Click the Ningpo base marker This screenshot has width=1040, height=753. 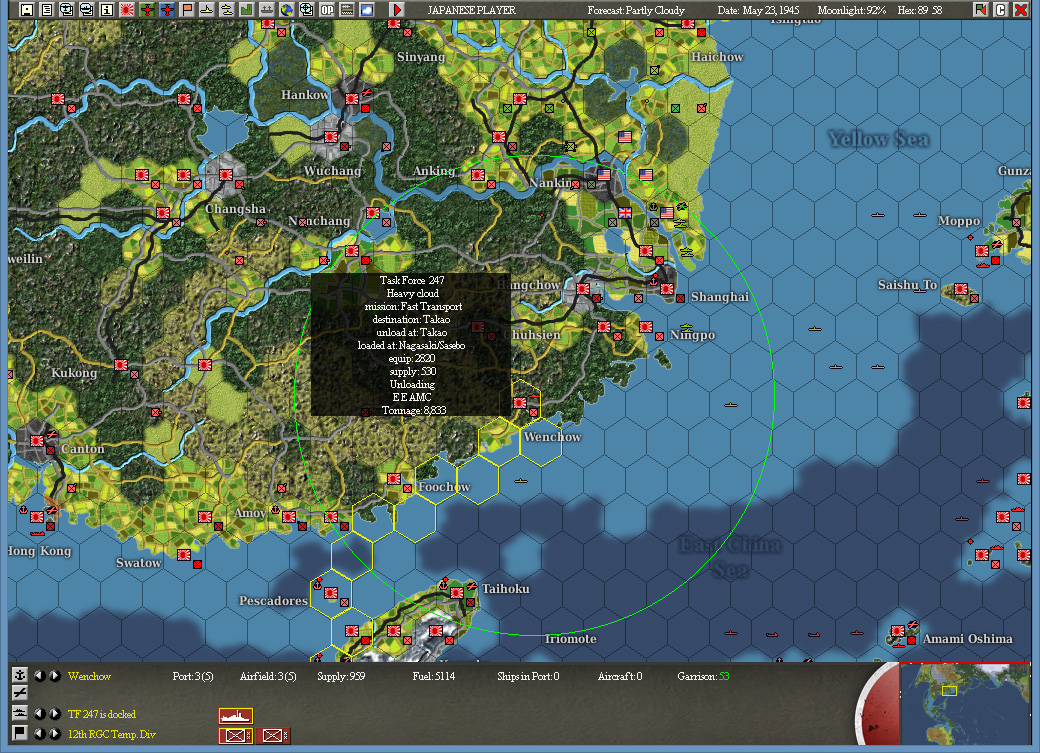point(645,326)
